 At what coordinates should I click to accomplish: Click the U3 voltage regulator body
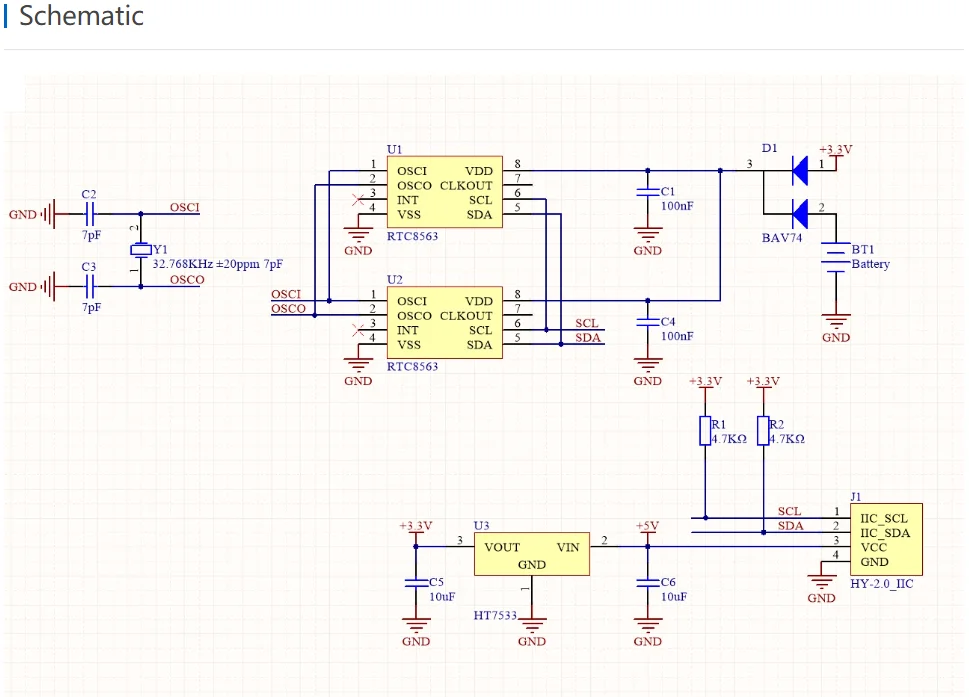coord(531,554)
